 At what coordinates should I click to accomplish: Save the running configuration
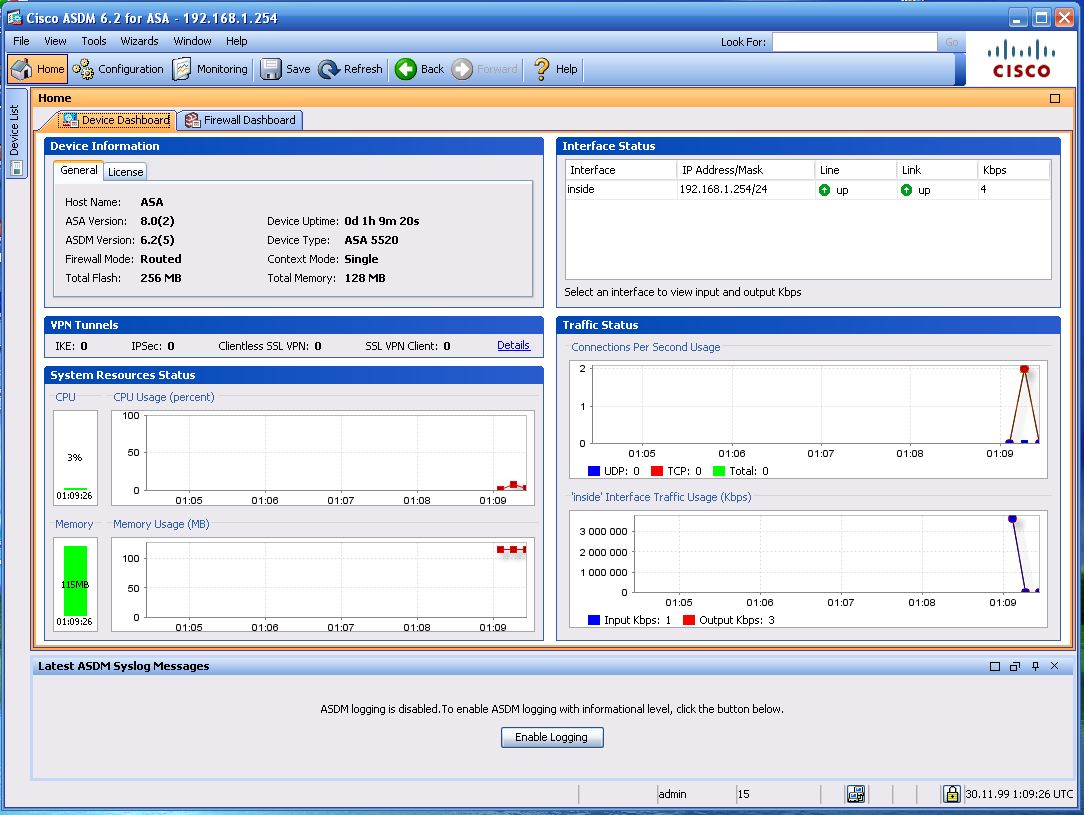click(x=286, y=69)
